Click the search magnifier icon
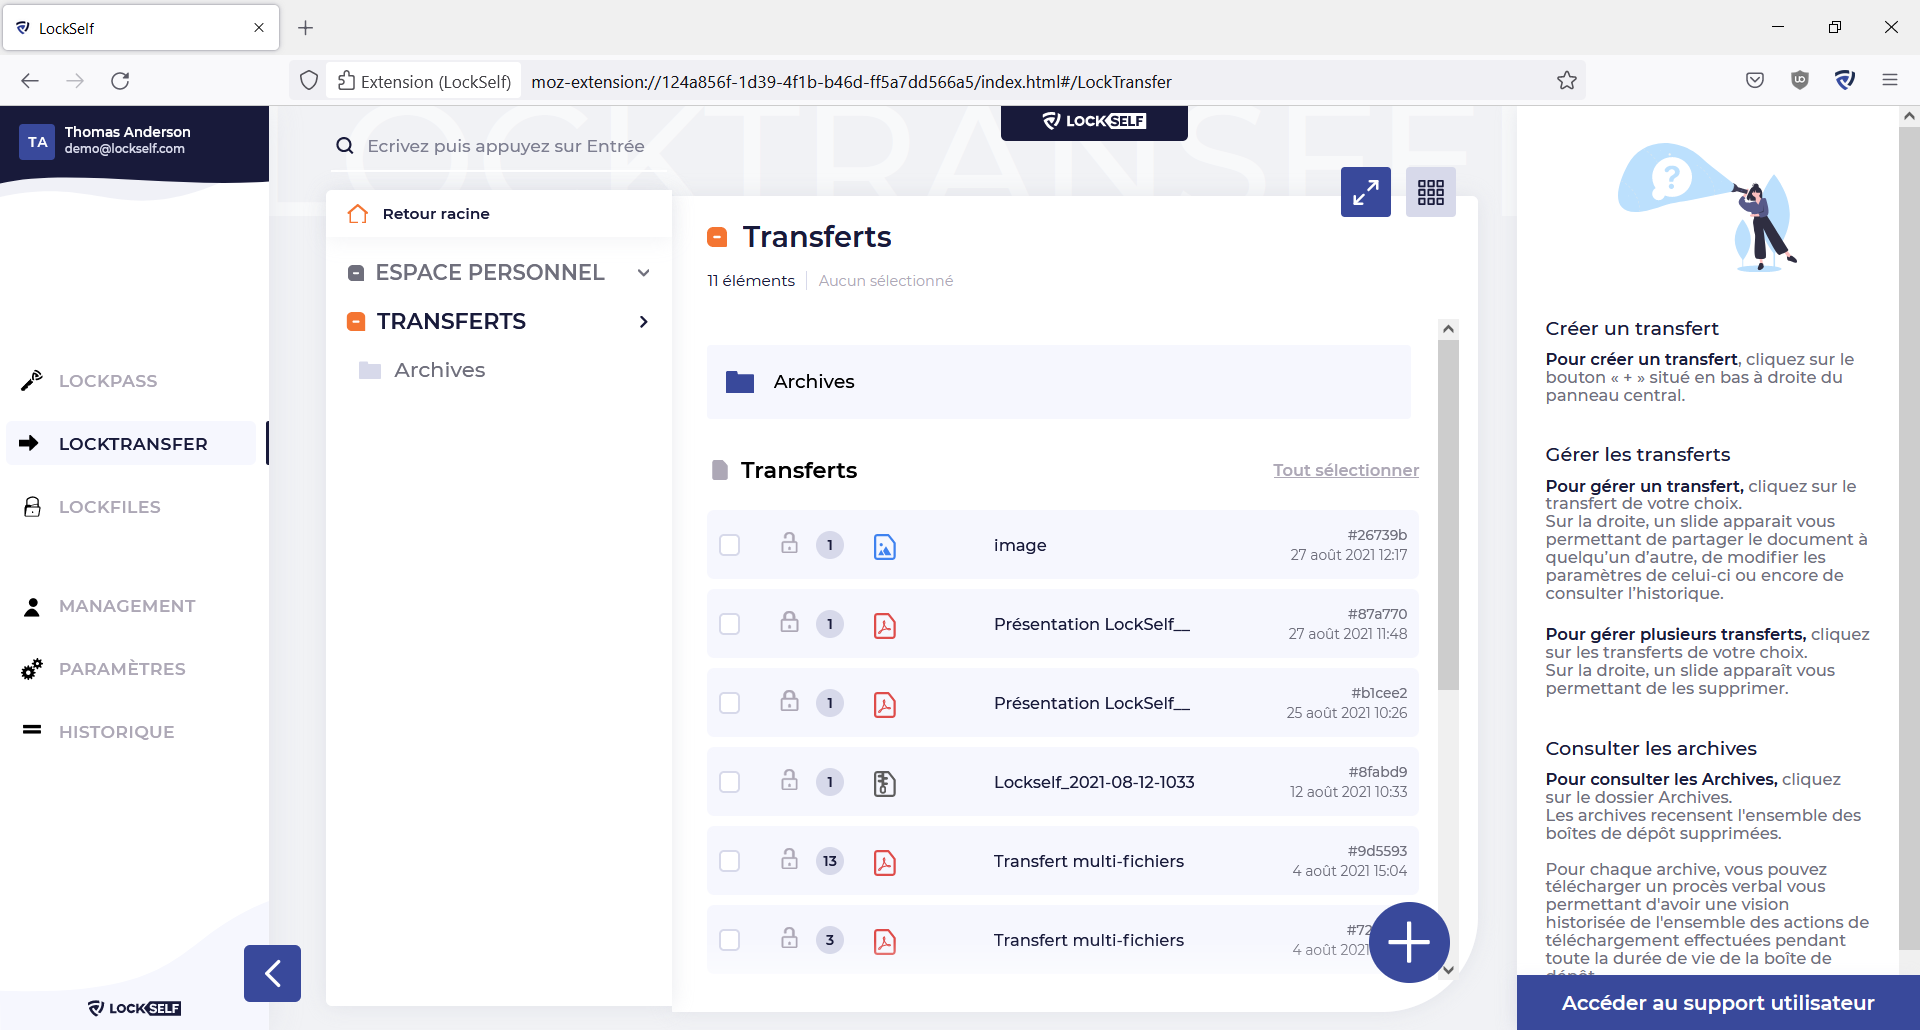 pos(345,146)
